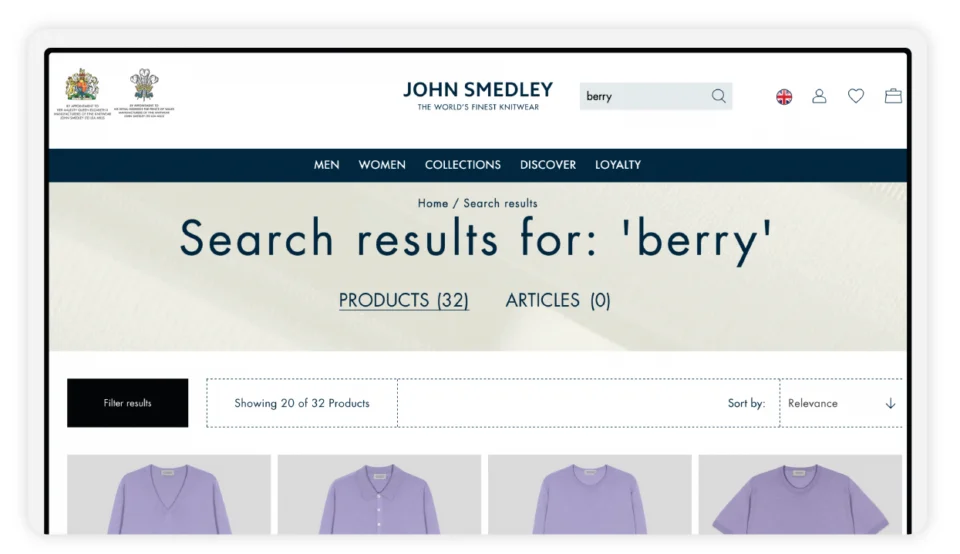Click the sort dropdown down arrow

890,403
